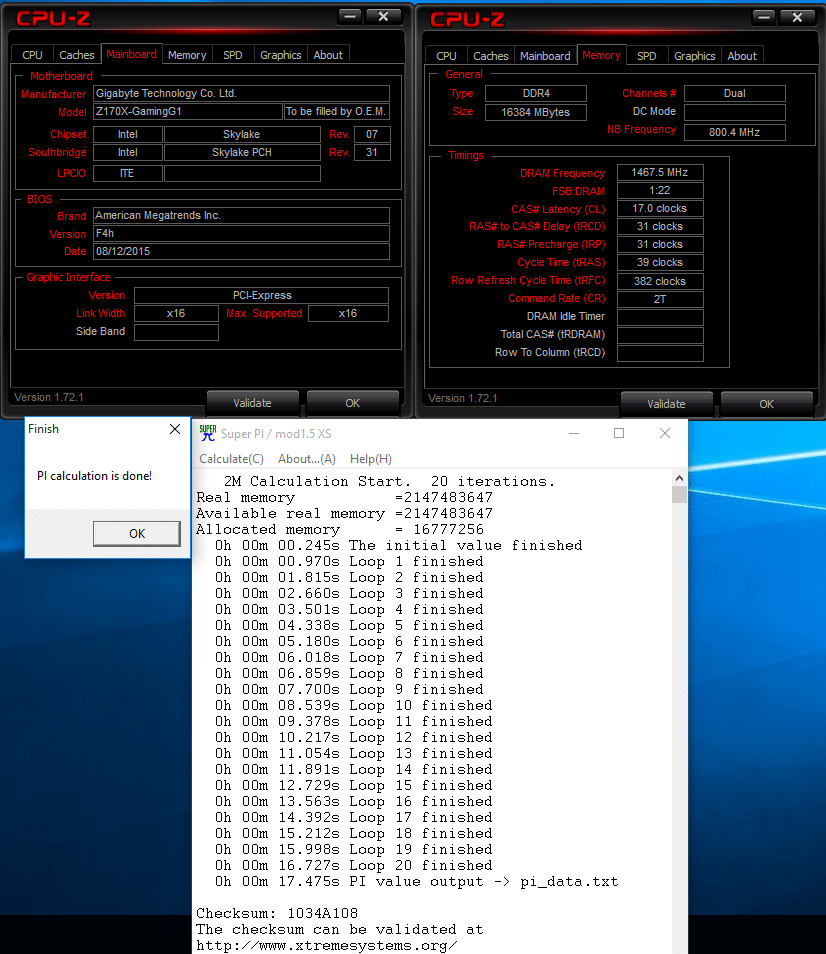Click the Command Rate value 2T
The width and height of the screenshot is (826, 954).
coord(660,299)
